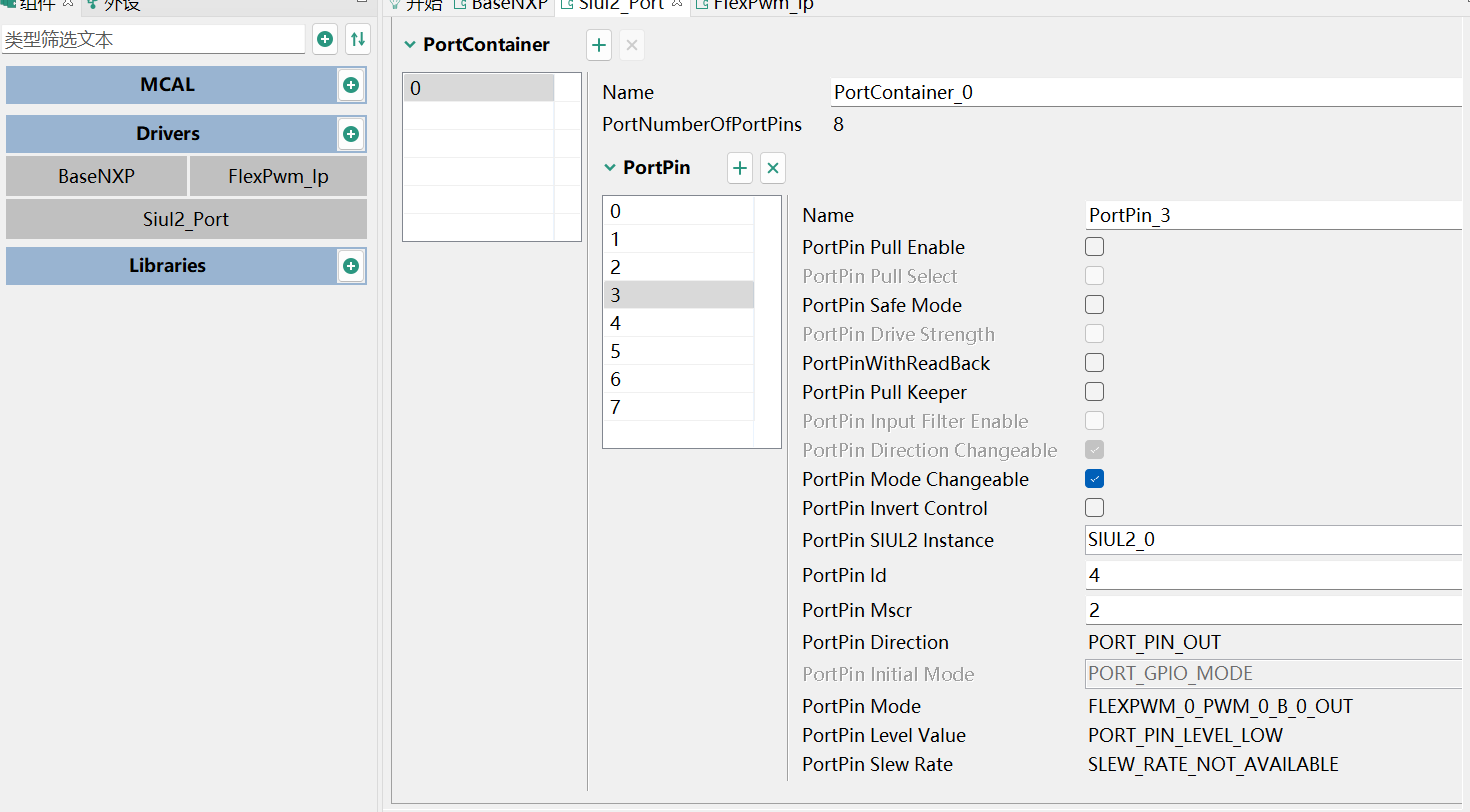The image size is (1470, 812).
Task: Click the green add icon beside type filter field
Action: pyautogui.click(x=325, y=39)
